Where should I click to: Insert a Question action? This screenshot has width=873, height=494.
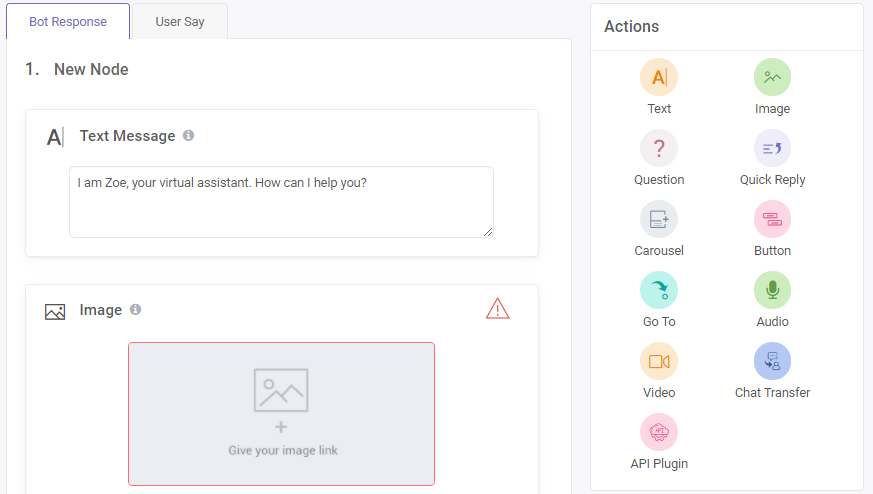pyautogui.click(x=659, y=149)
